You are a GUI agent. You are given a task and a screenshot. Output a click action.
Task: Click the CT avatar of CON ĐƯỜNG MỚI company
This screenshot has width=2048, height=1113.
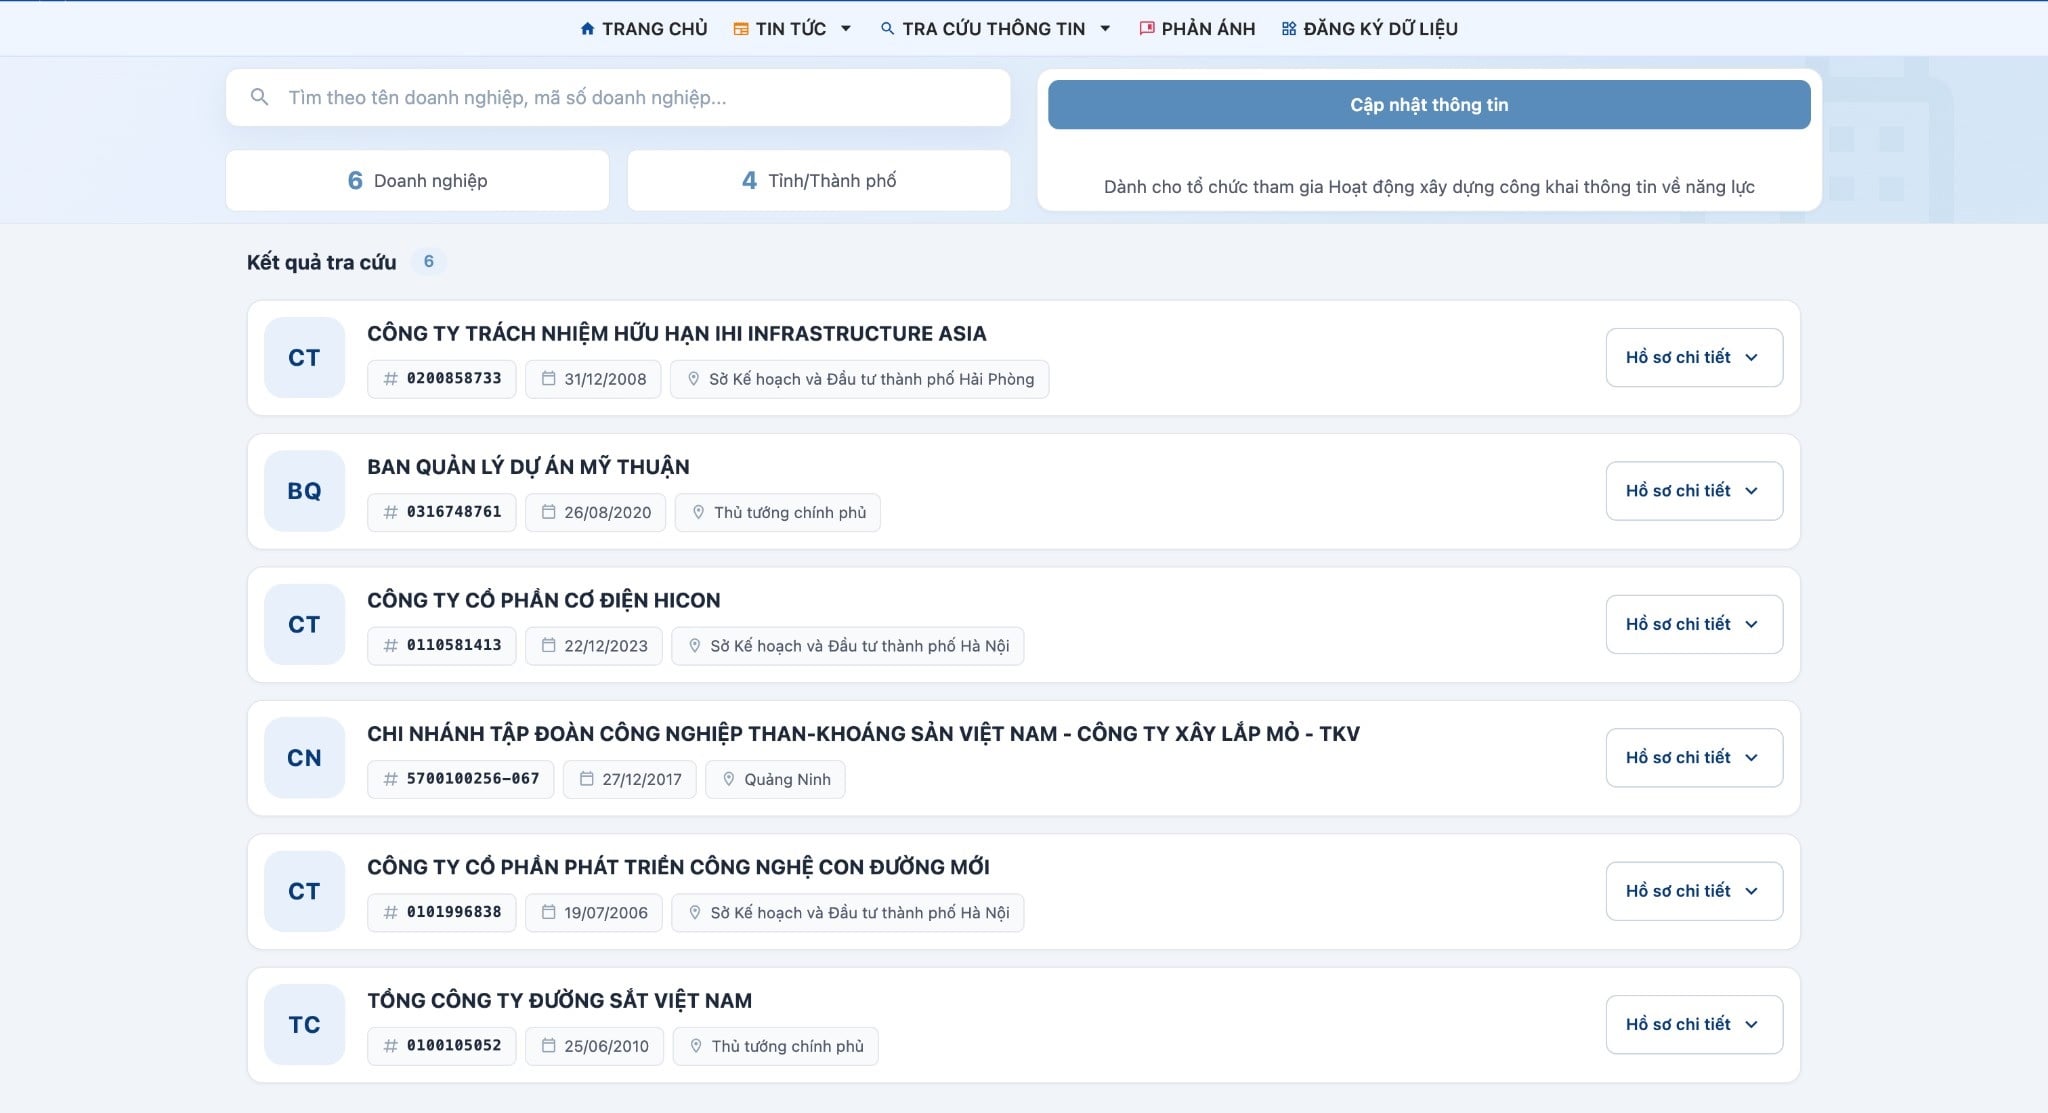304,891
